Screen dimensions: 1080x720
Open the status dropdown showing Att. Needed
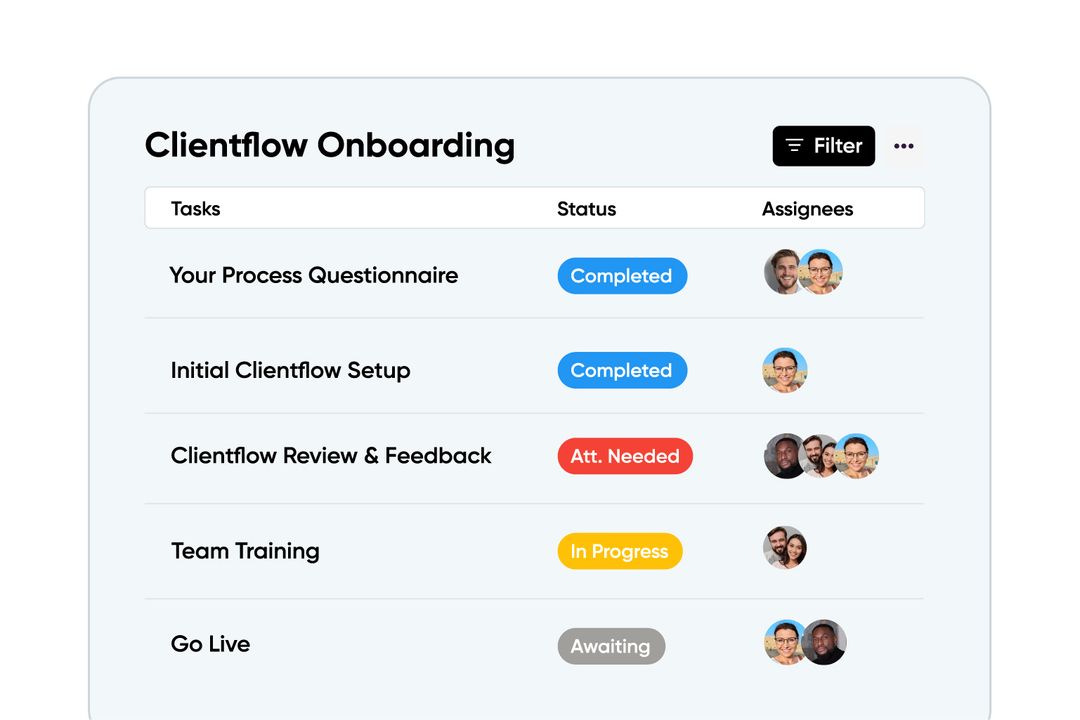(x=625, y=456)
